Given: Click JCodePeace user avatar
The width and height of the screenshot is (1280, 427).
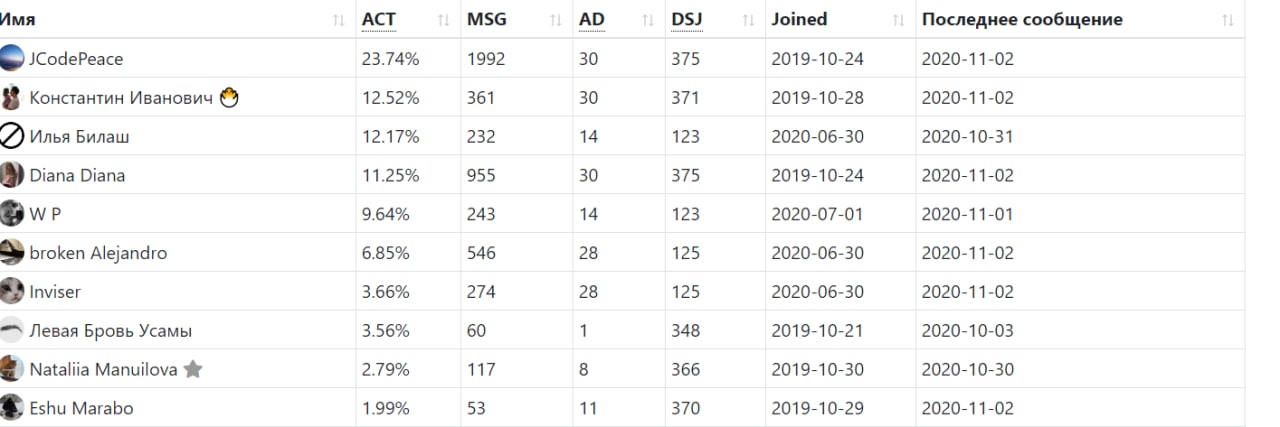Looking at the screenshot, I should pyautogui.click(x=12, y=58).
